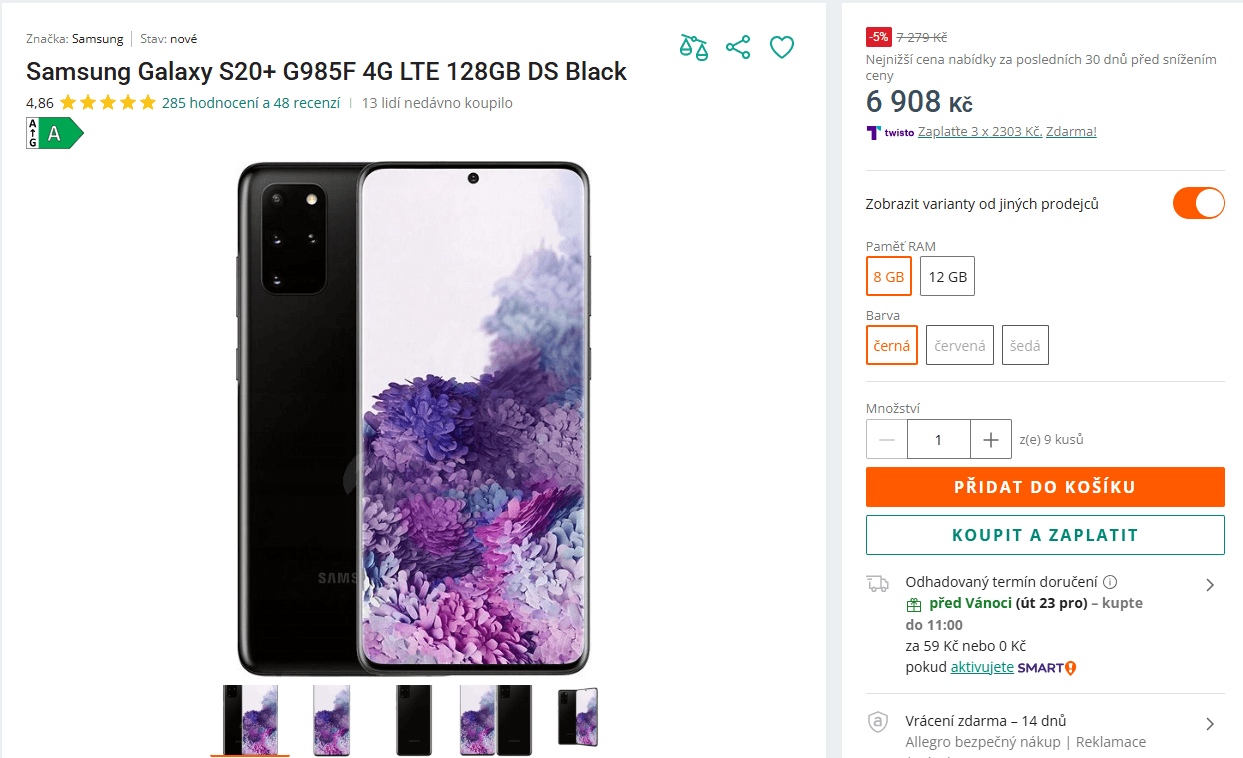Click the Allegro Smart logo
Viewport: 1243px width, 758px height.
coord(1046,668)
